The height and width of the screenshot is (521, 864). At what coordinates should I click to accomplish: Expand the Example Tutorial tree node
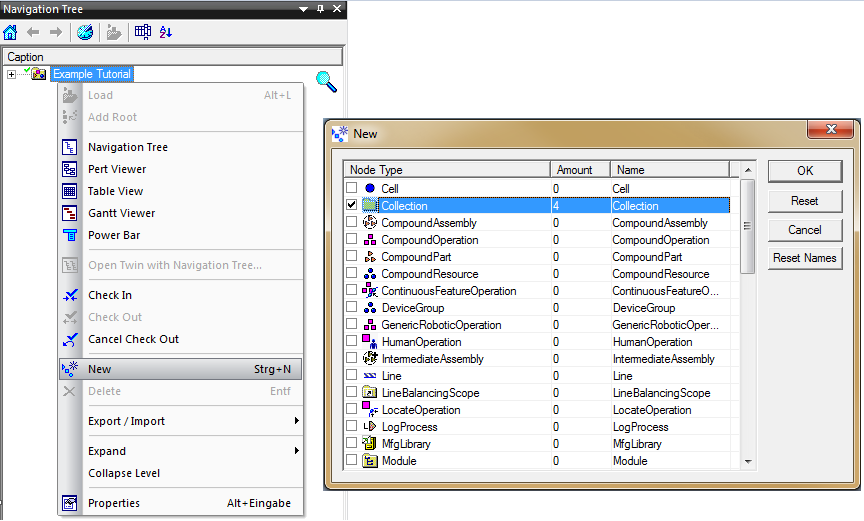point(12,74)
